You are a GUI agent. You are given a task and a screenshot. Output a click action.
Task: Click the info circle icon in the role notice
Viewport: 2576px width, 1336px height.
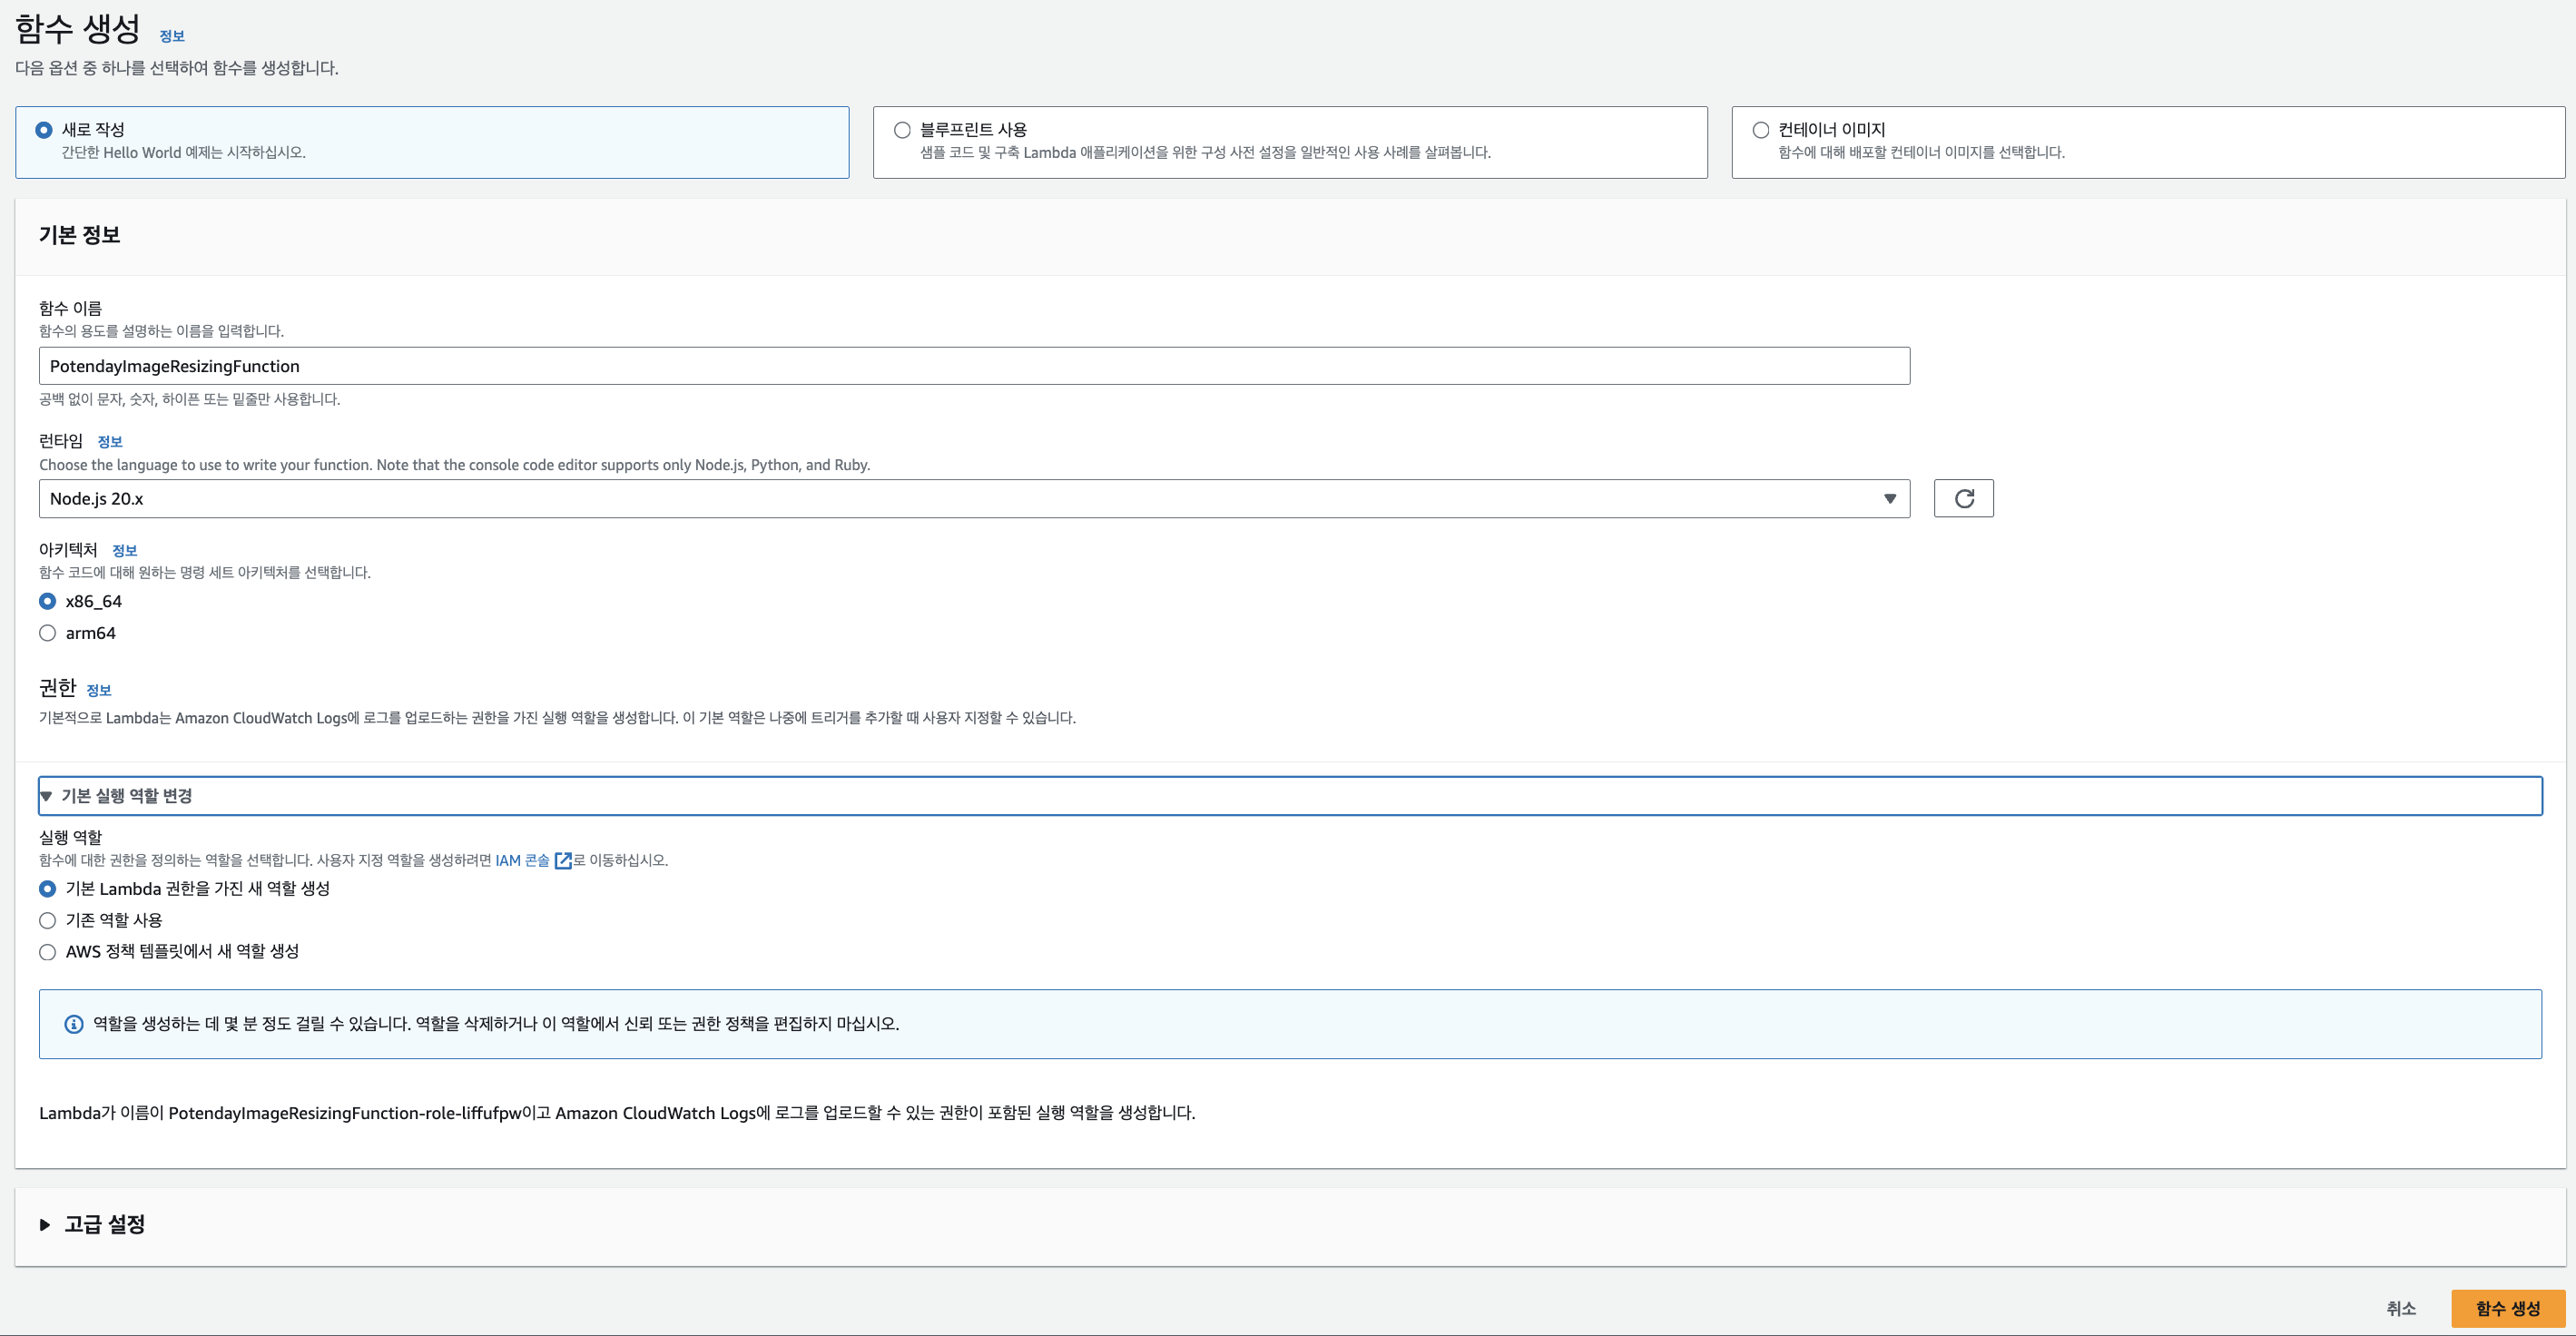click(74, 1024)
